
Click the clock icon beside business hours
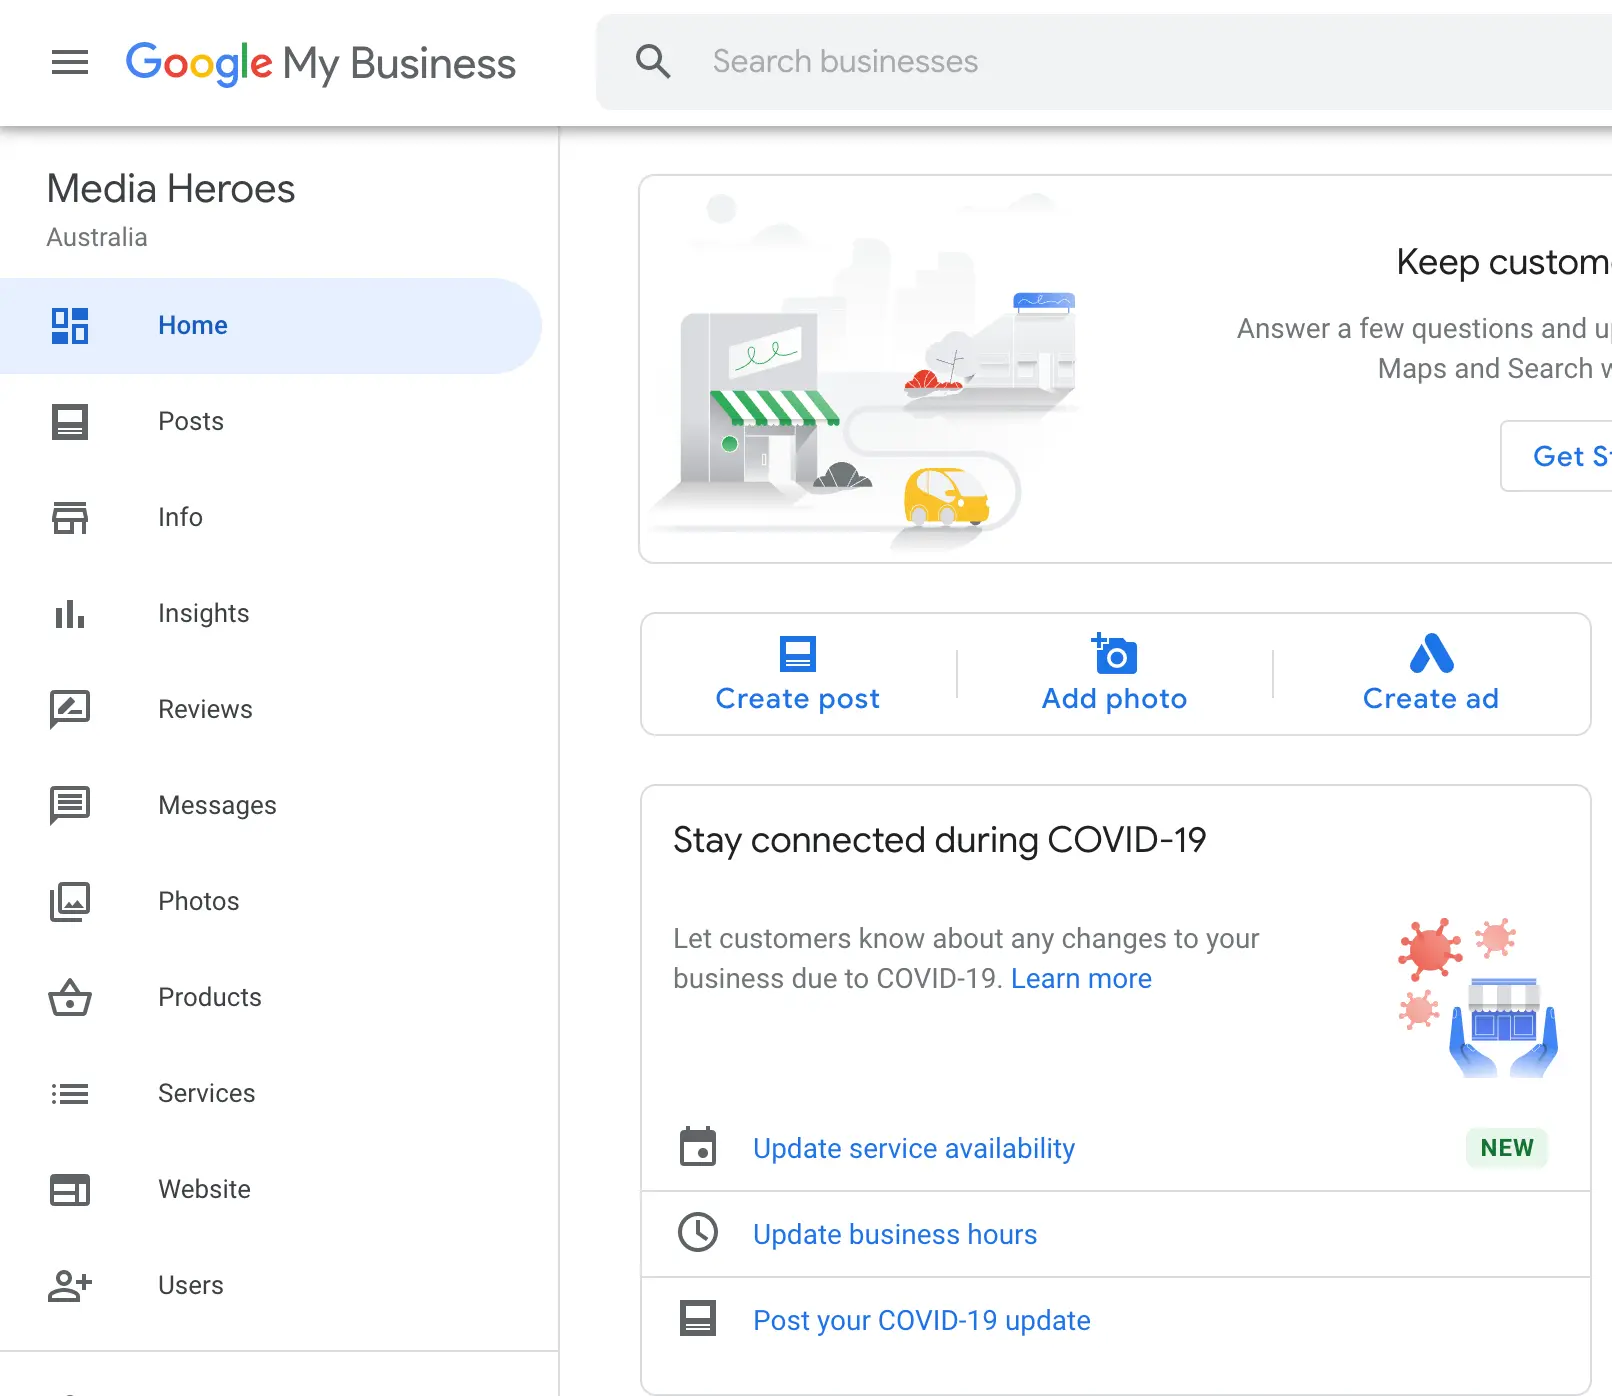(698, 1233)
